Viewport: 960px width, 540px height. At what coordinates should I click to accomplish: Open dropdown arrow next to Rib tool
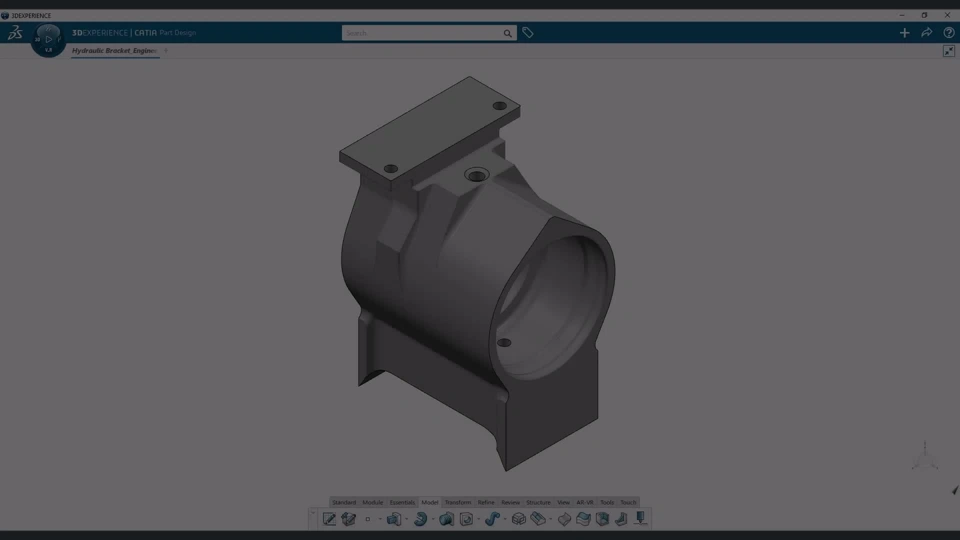[x=505, y=519]
